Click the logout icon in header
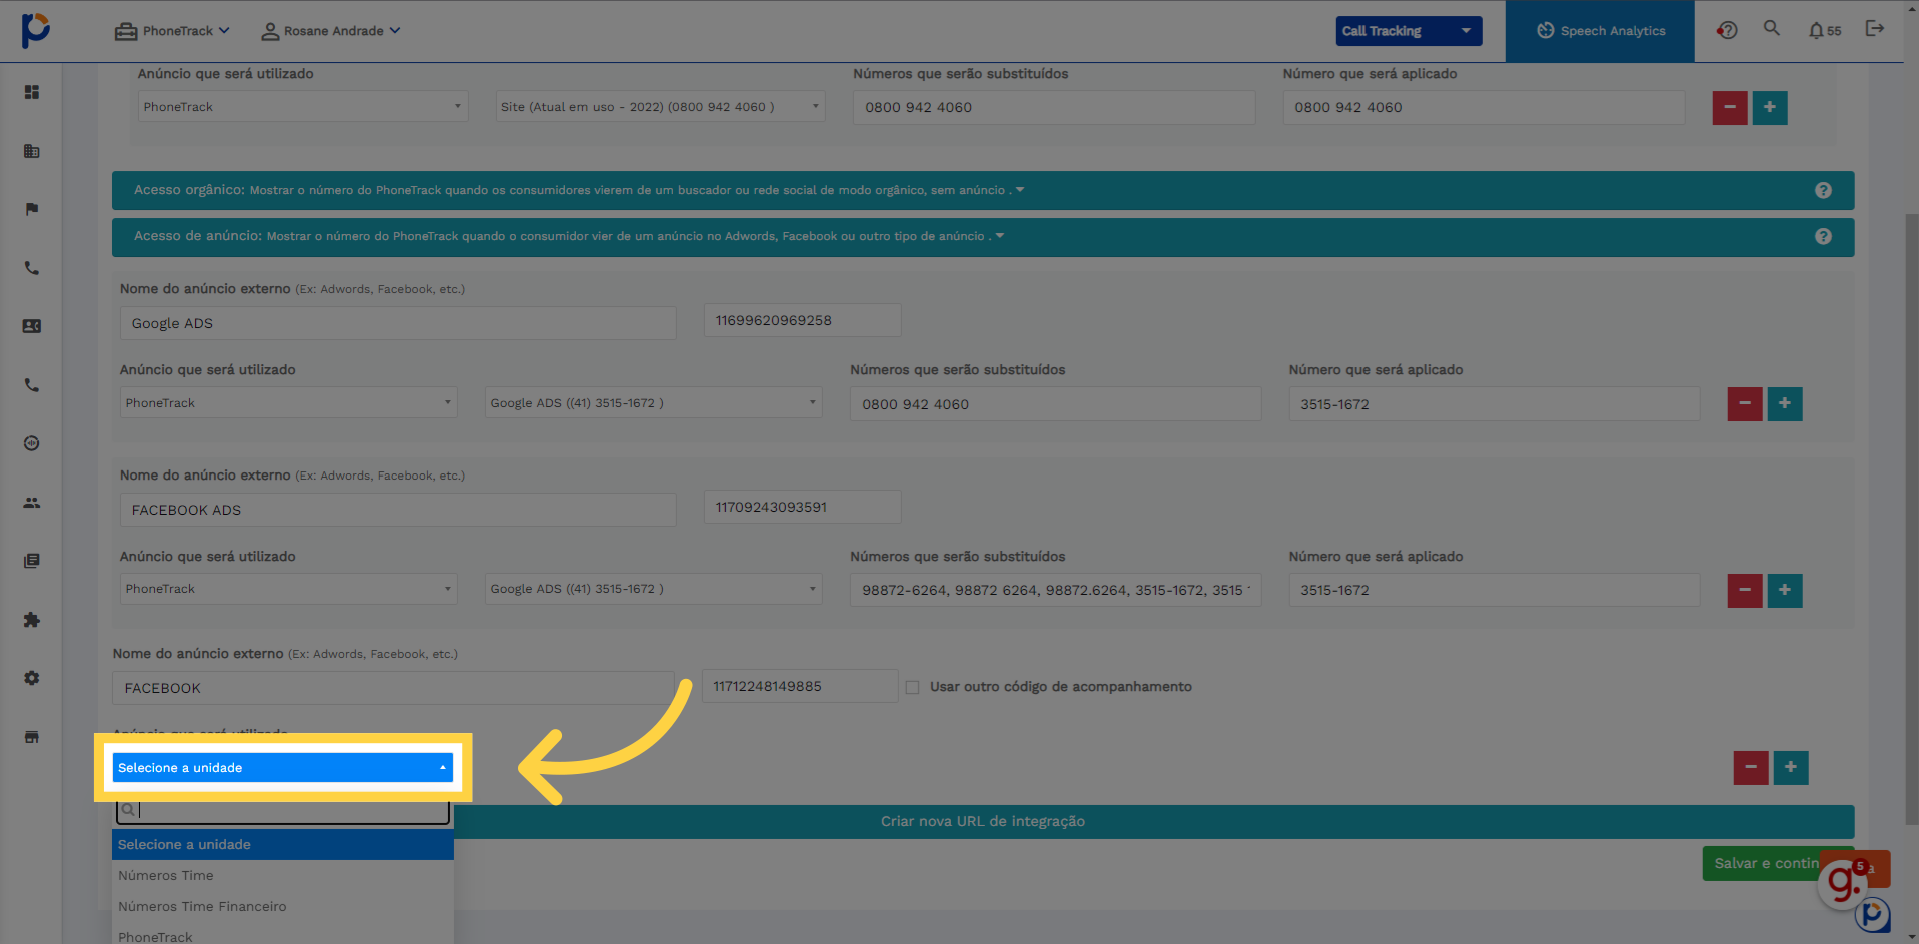1919x944 pixels. (x=1875, y=28)
